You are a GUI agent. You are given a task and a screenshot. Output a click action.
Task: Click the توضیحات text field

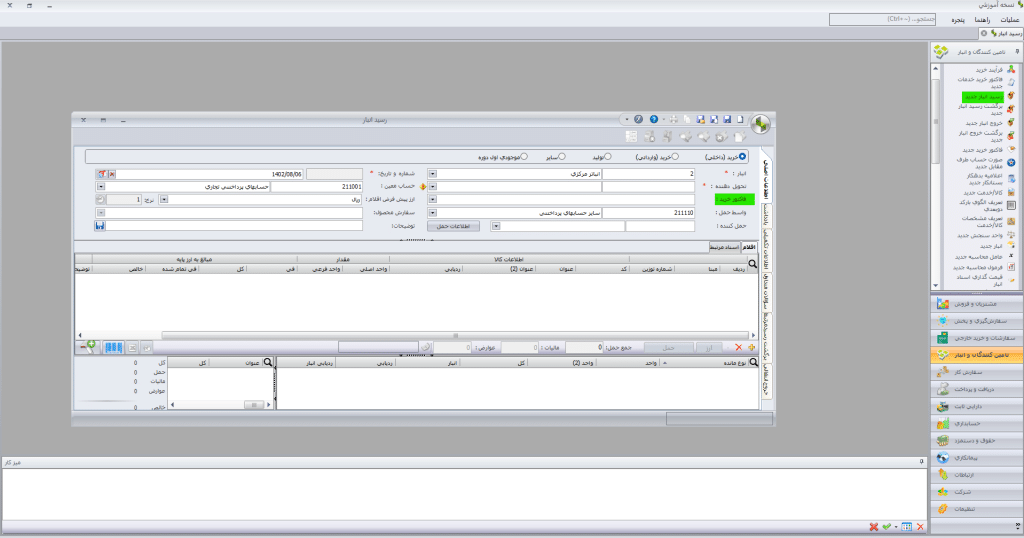[234, 226]
